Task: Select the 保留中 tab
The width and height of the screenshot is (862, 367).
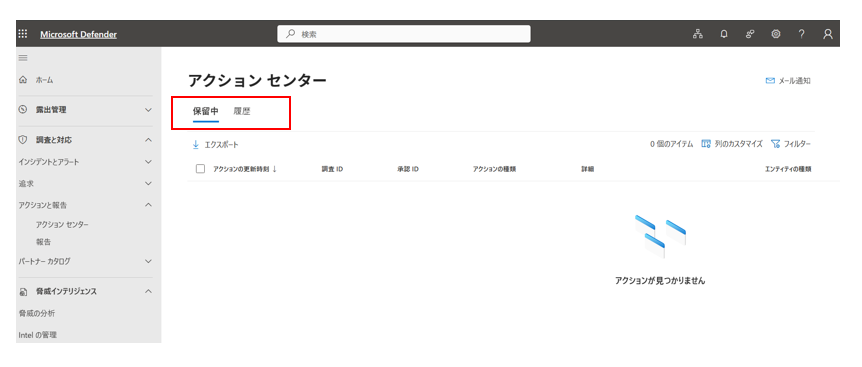Action: coord(206,111)
